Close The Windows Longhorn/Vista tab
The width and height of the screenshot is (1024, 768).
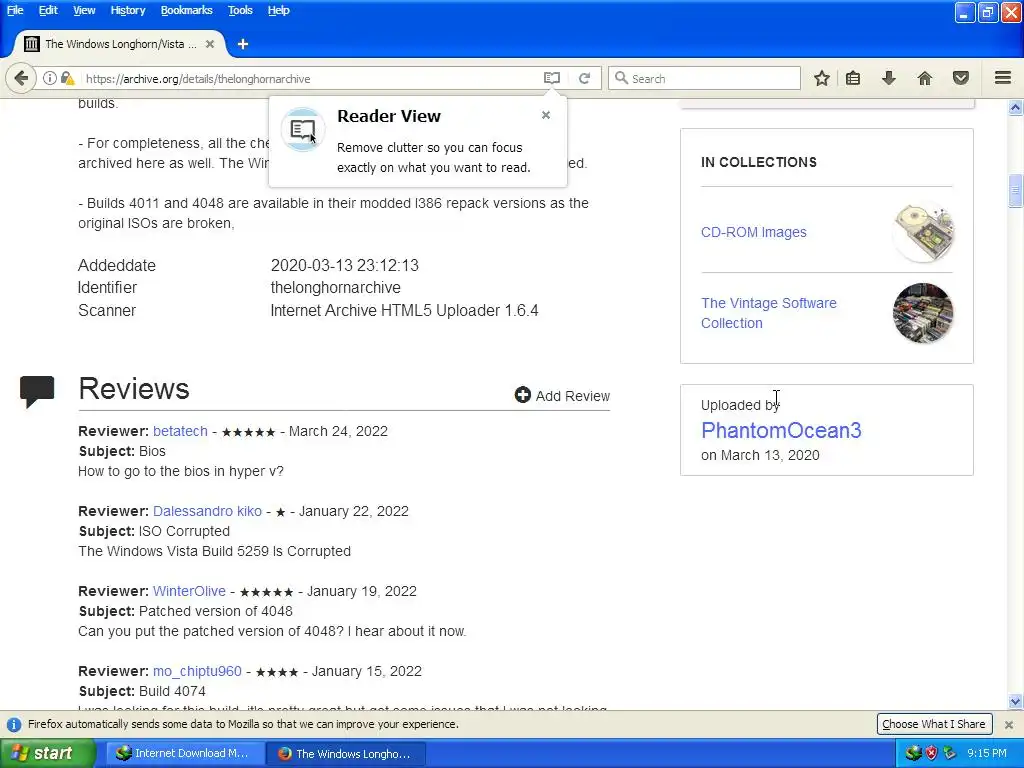210,44
